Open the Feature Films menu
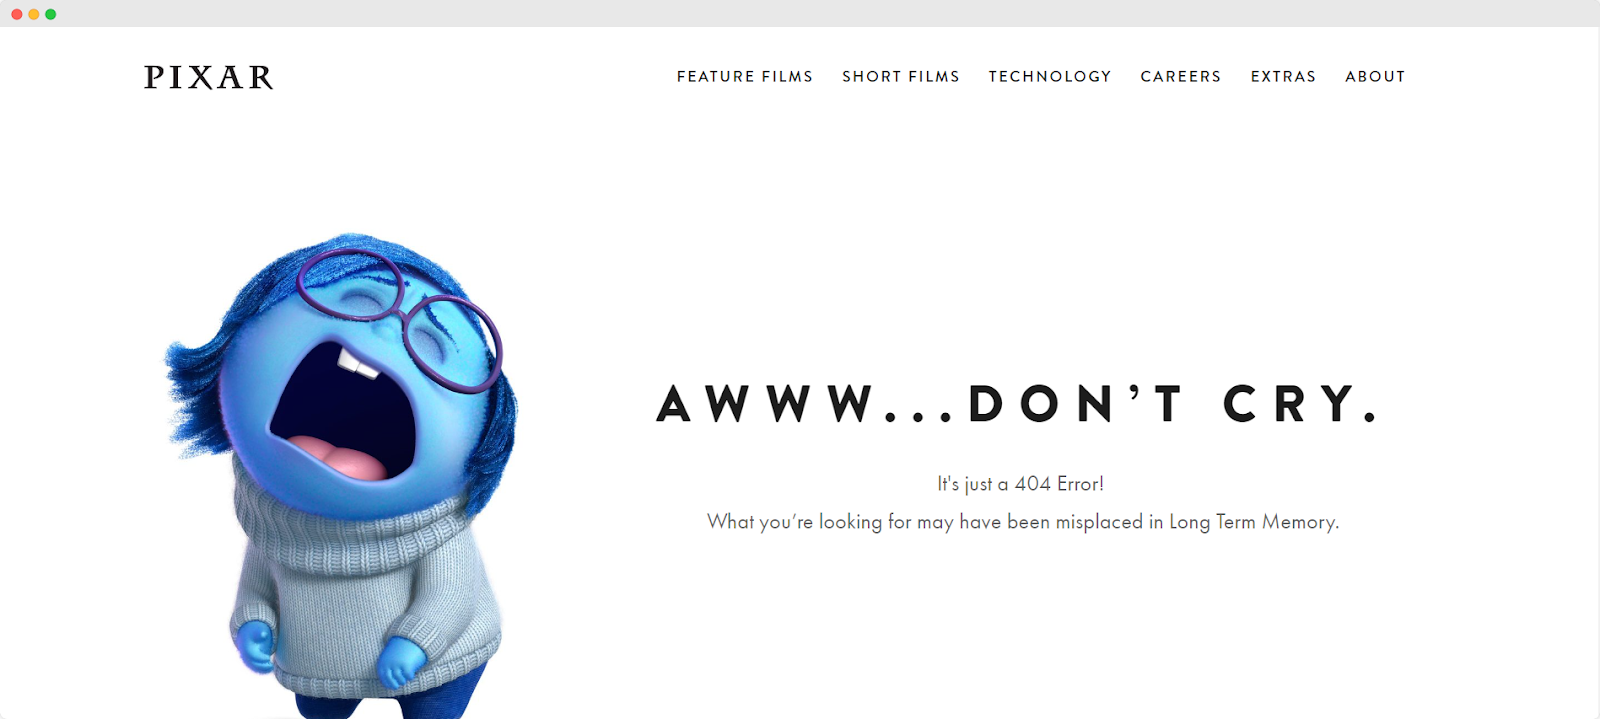Screen dimensions: 1600x719 pyautogui.click(x=745, y=76)
